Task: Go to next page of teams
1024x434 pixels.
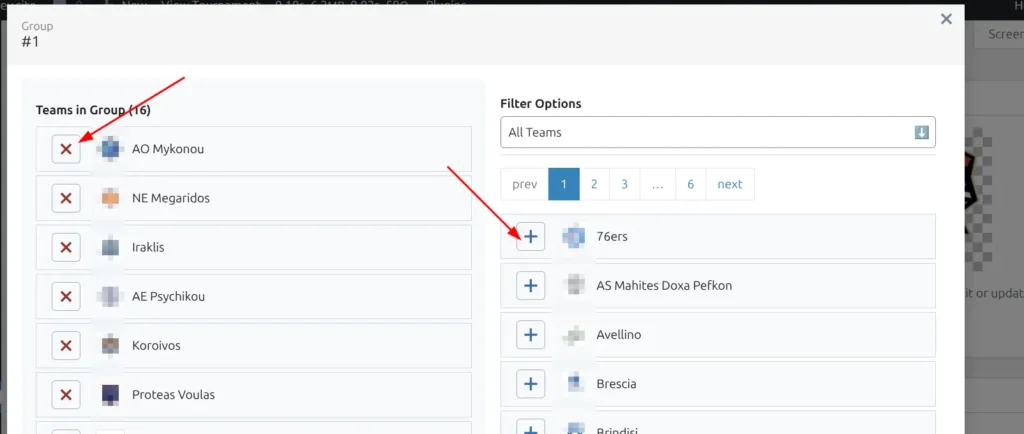Action: click(x=730, y=184)
